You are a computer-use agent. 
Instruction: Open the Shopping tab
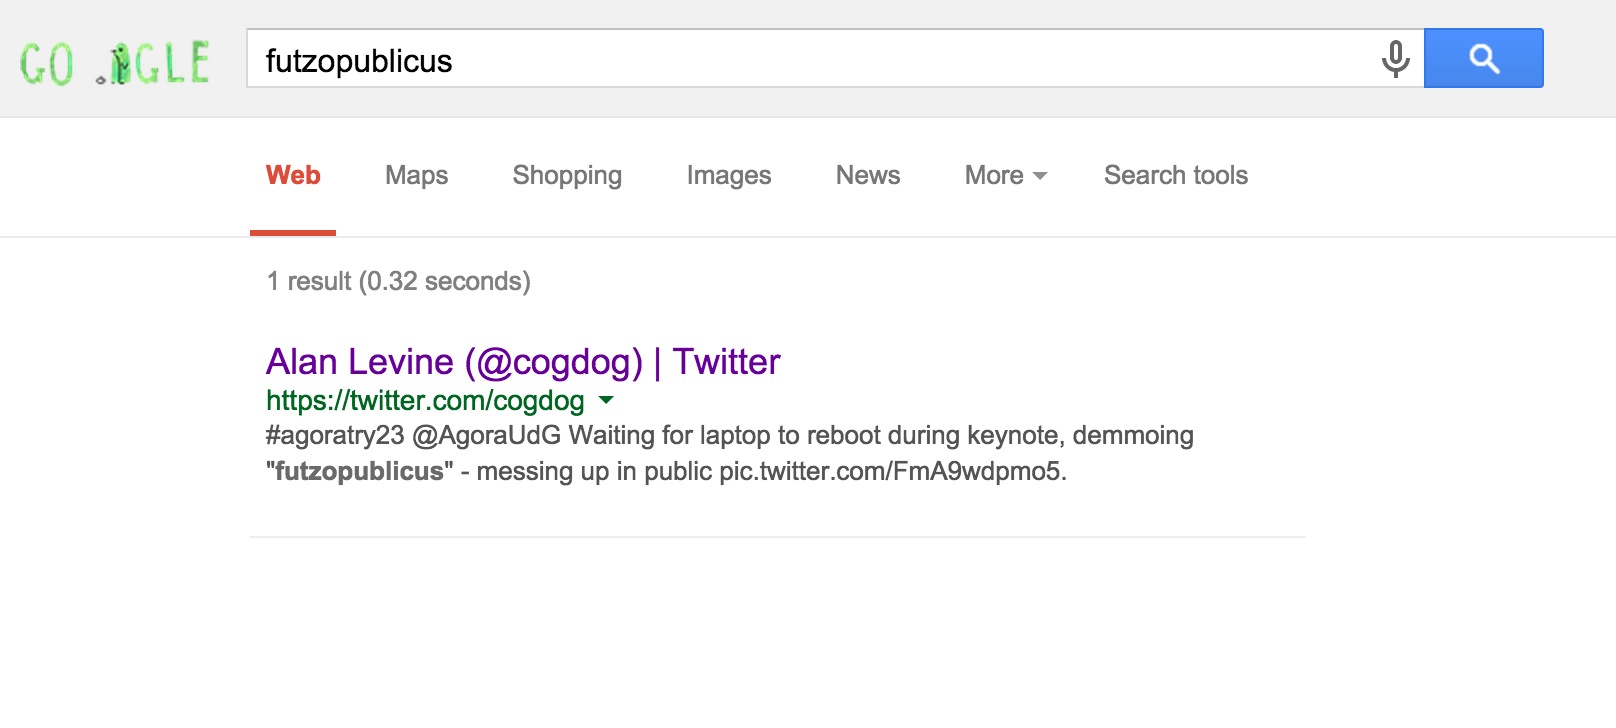click(567, 176)
